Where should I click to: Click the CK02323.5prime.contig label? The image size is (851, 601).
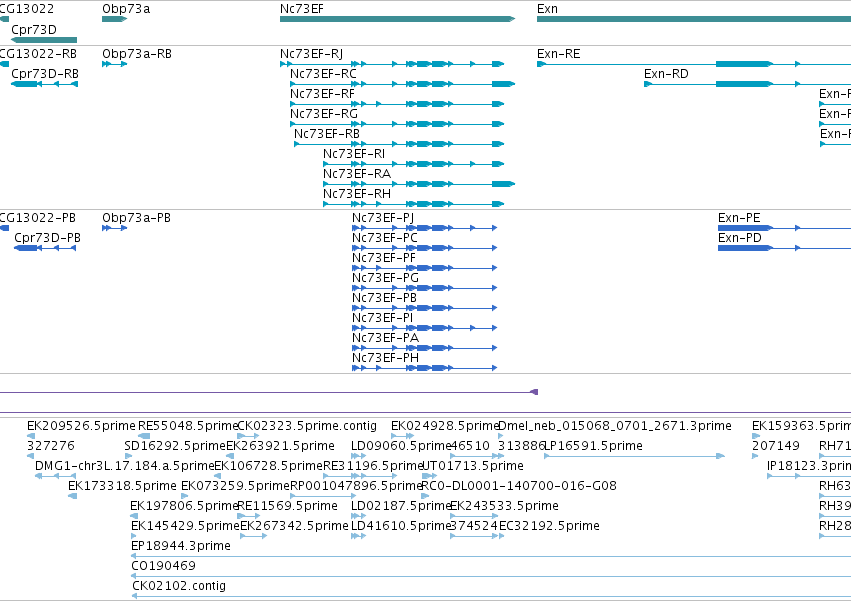point(307,426)
